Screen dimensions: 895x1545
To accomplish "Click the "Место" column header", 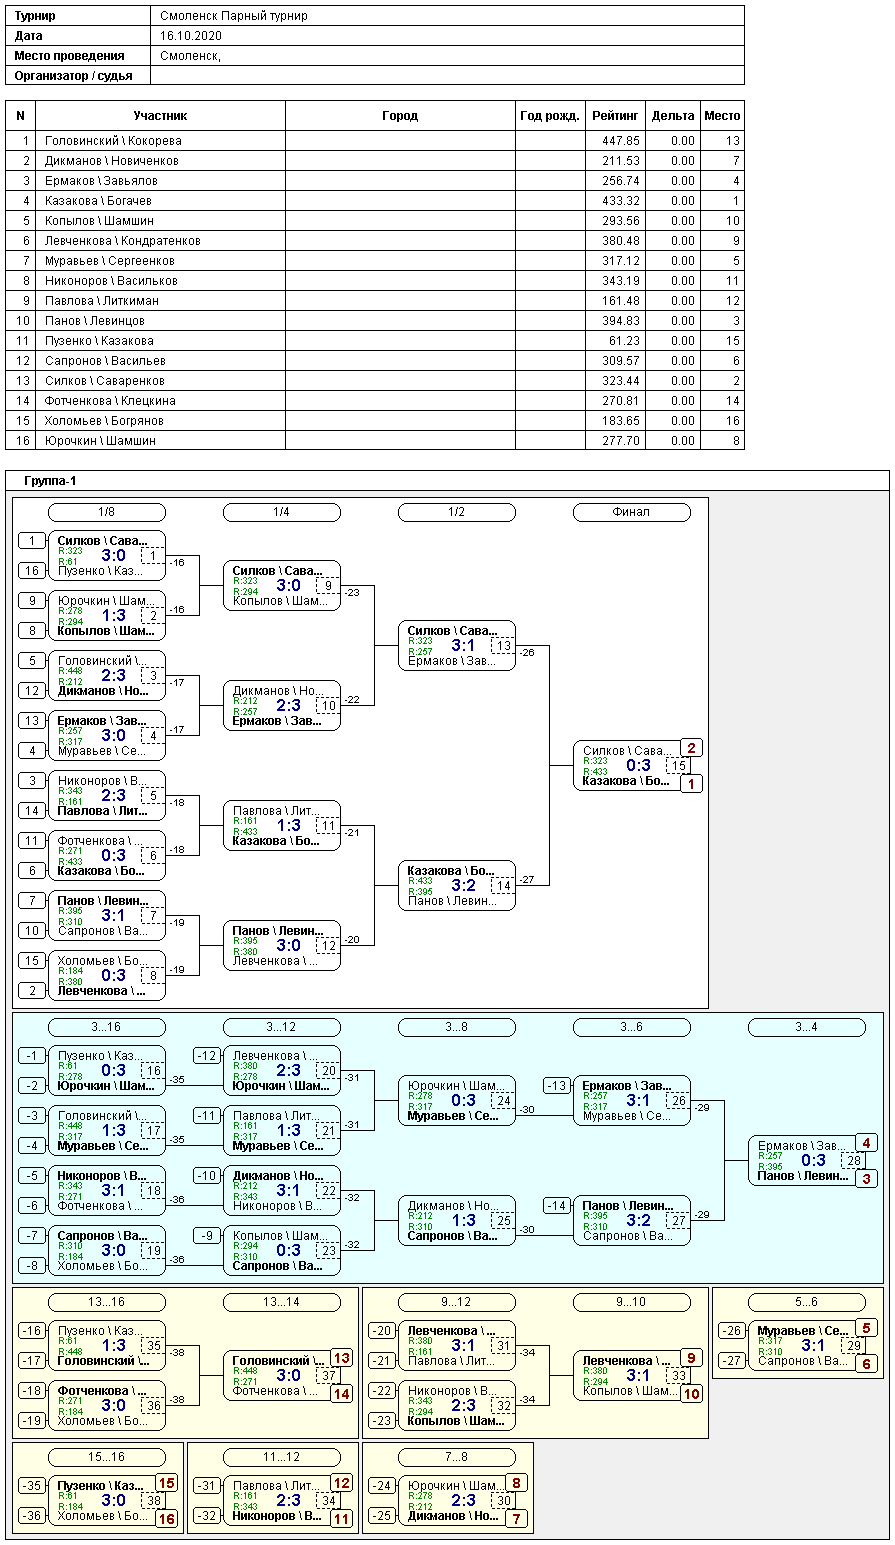I will 722,116.
